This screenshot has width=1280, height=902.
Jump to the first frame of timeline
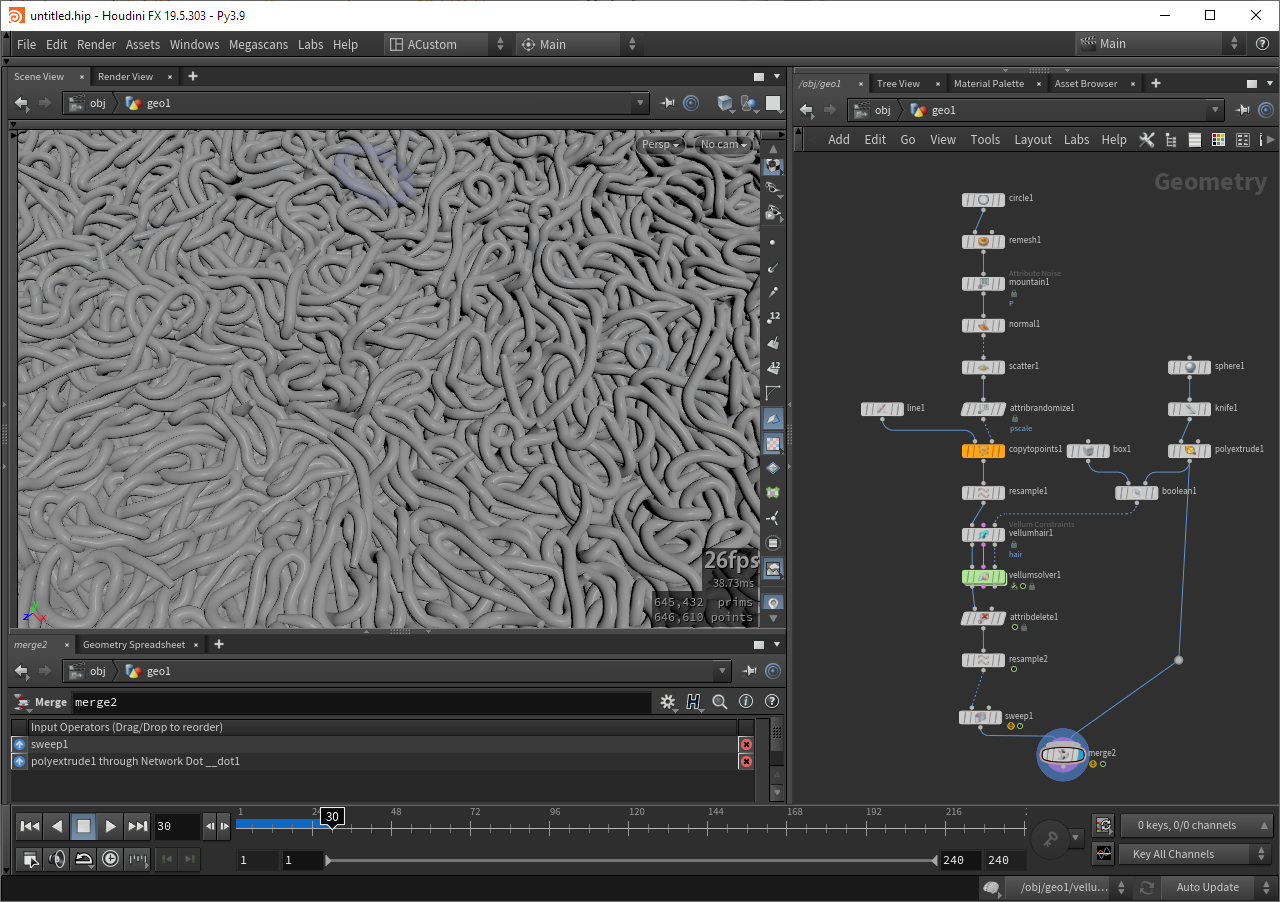click(x=30, y=826)
